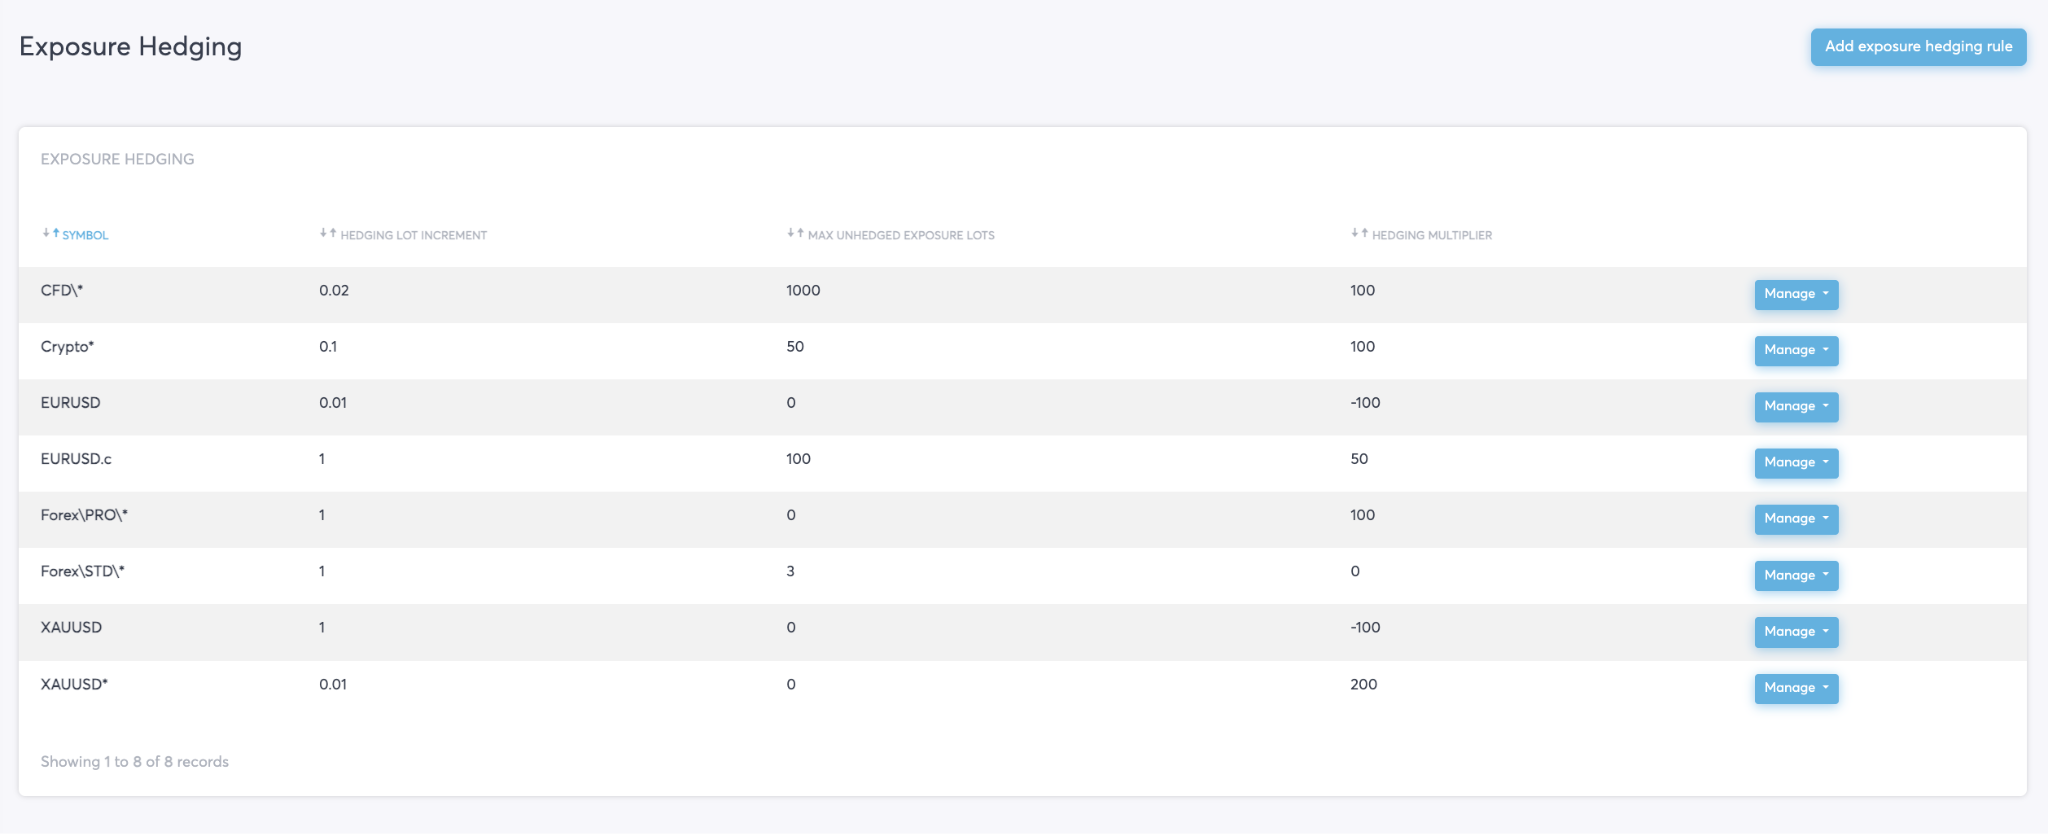The width and height of the screenshot is (2048, 834).
Task: Sort by Hedging Multiplier arrows icon
Action: [x=1359, y=233]
